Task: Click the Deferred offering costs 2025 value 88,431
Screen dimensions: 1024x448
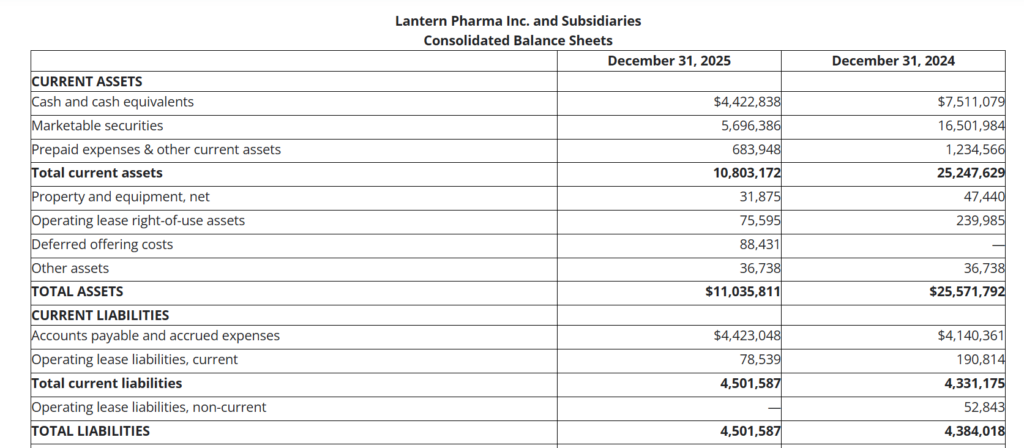Action: click(759, 244)
